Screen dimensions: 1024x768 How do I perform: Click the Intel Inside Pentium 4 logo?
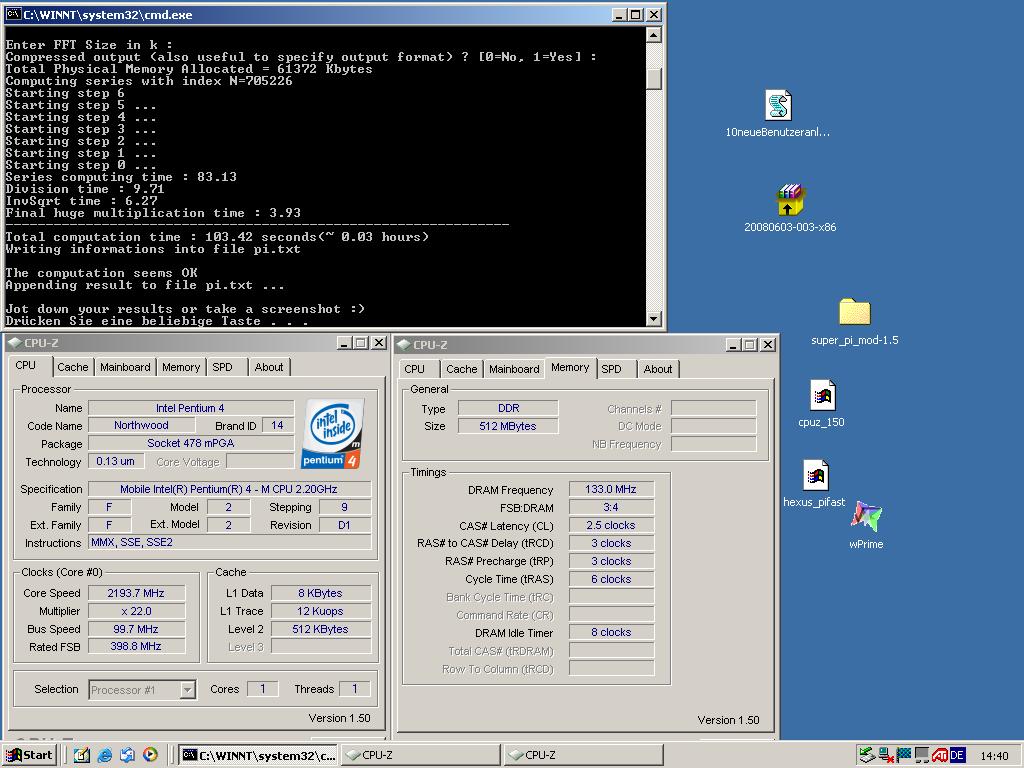333,433
